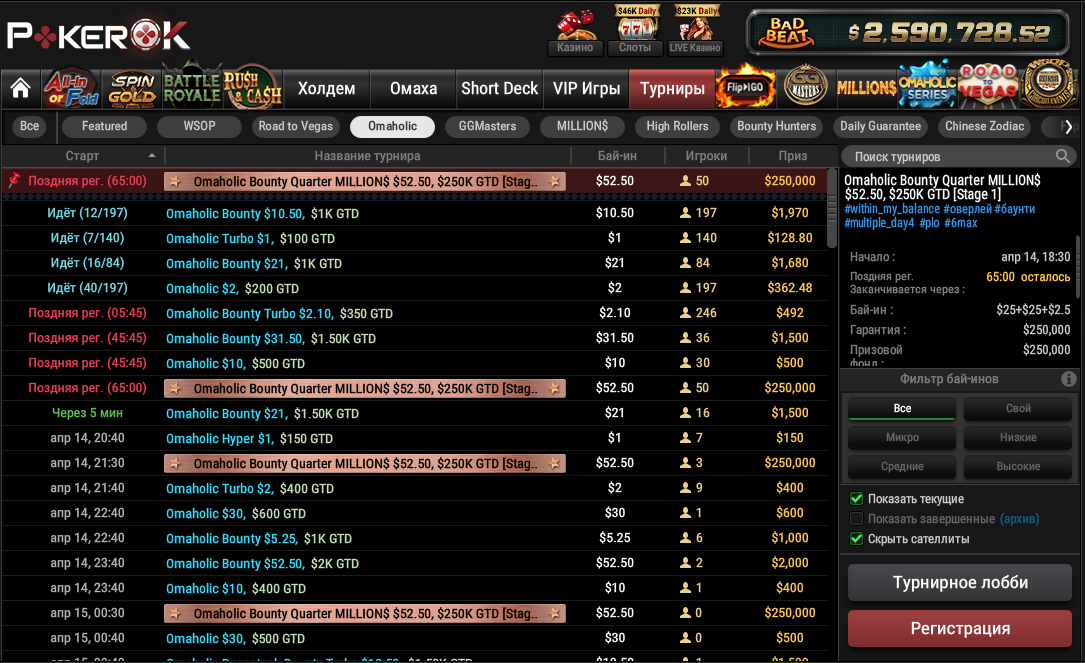The height and width of the screenshot is (663, 1085).
Task: Sort tournaments by 'Приз' column header
Action: click(793, 156)
